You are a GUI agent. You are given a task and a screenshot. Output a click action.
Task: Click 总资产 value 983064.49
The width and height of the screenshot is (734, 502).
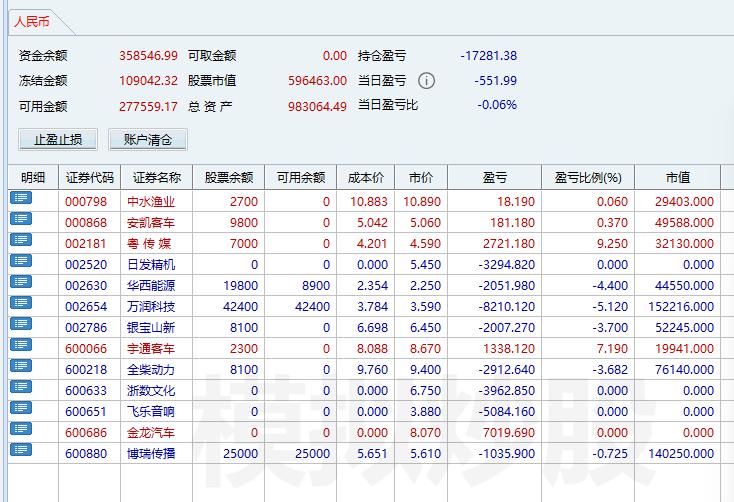[317, 107]
